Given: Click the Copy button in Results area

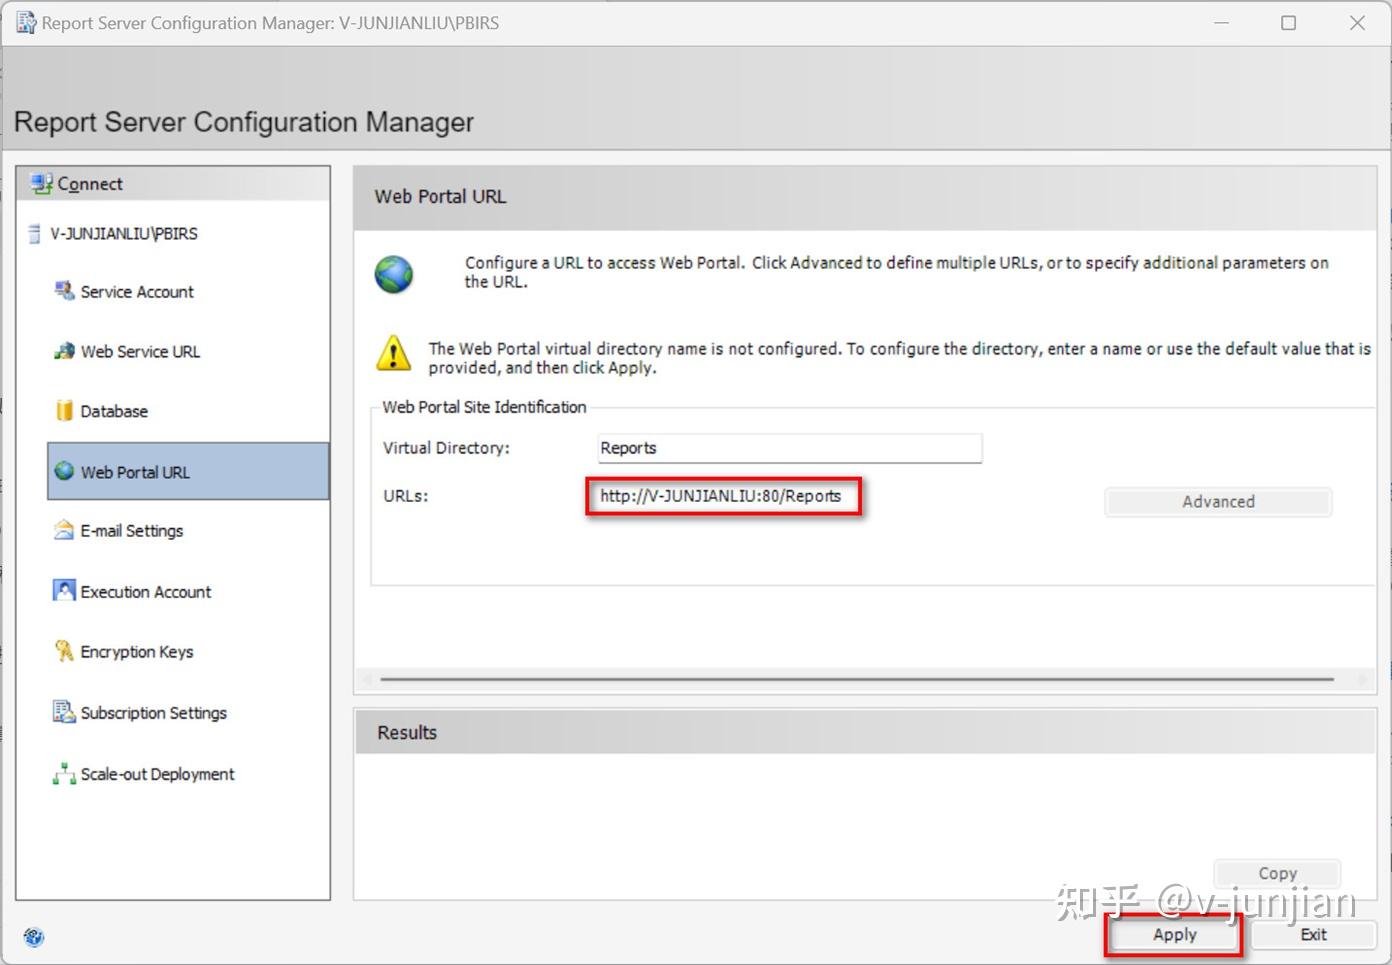Looking at the screenshot, I should point(1276,872).
